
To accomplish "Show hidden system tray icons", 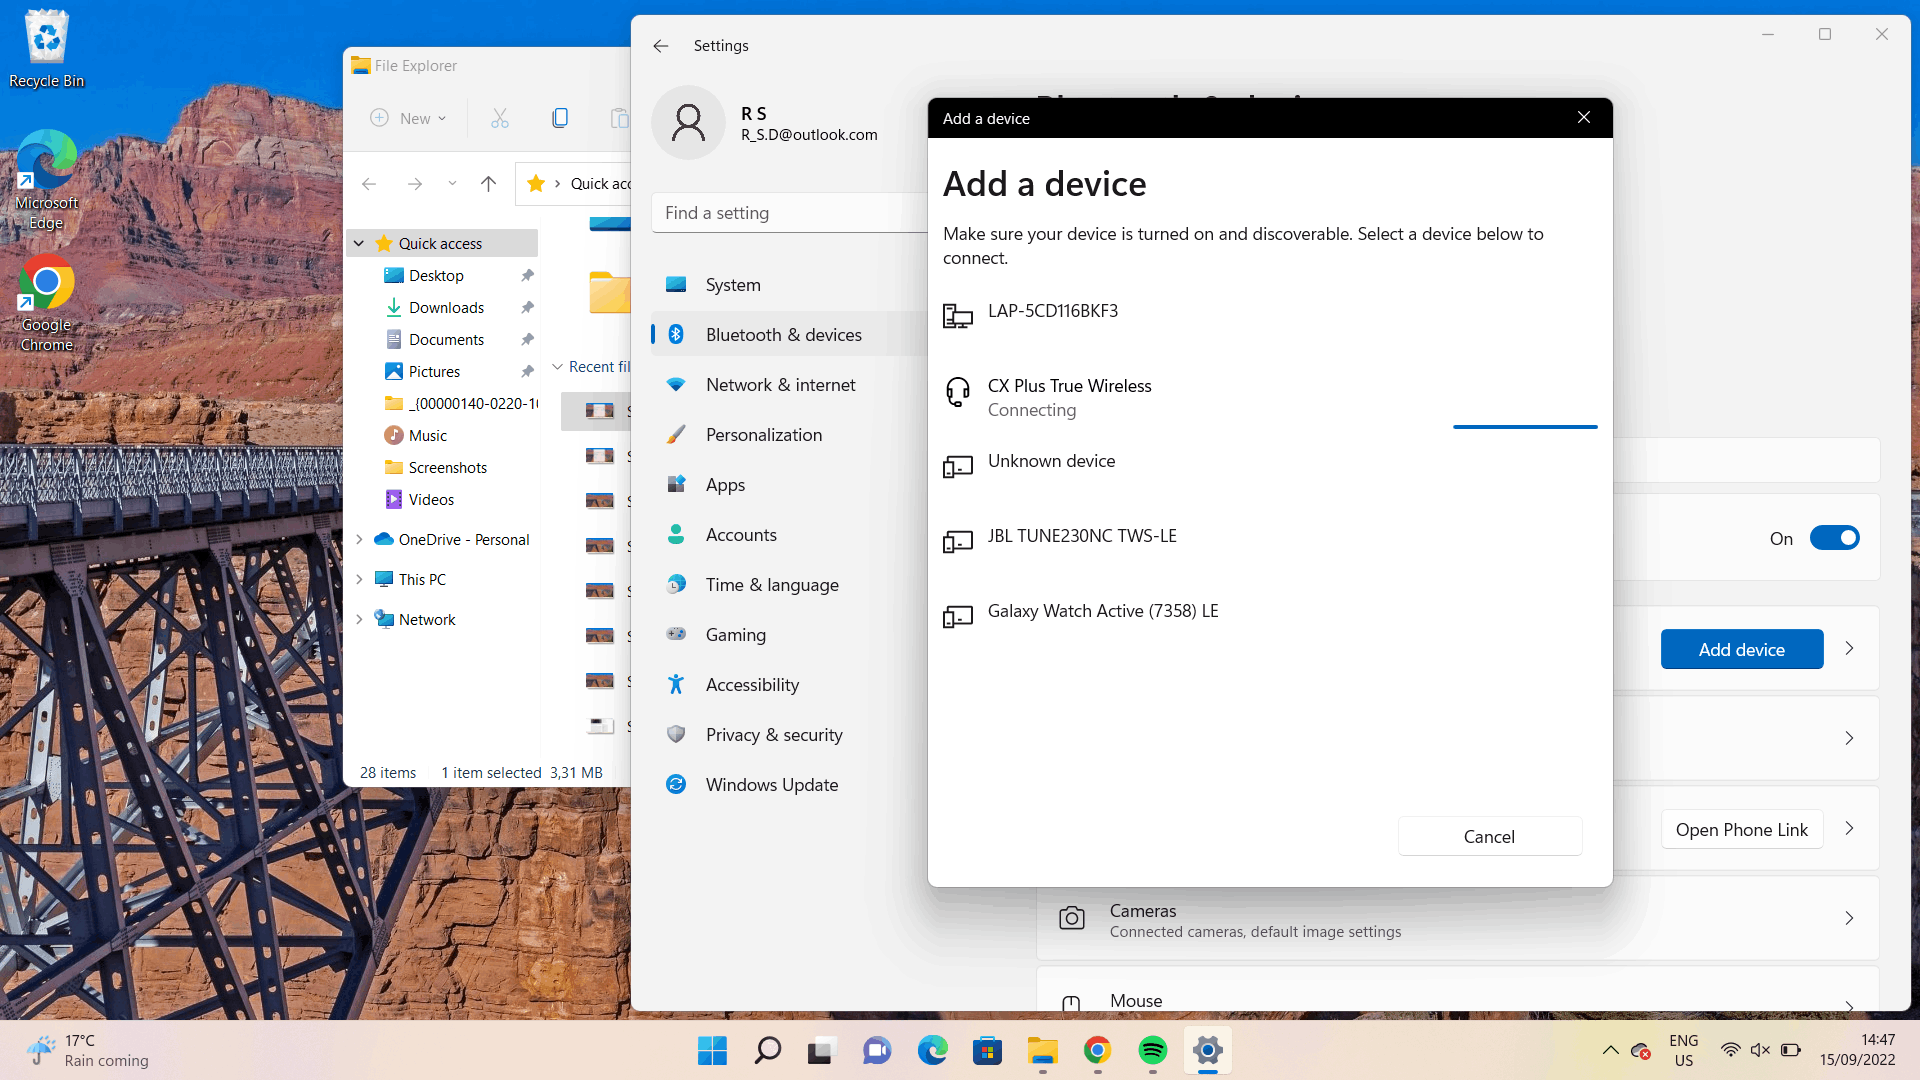I will tap(1610, 1050).
